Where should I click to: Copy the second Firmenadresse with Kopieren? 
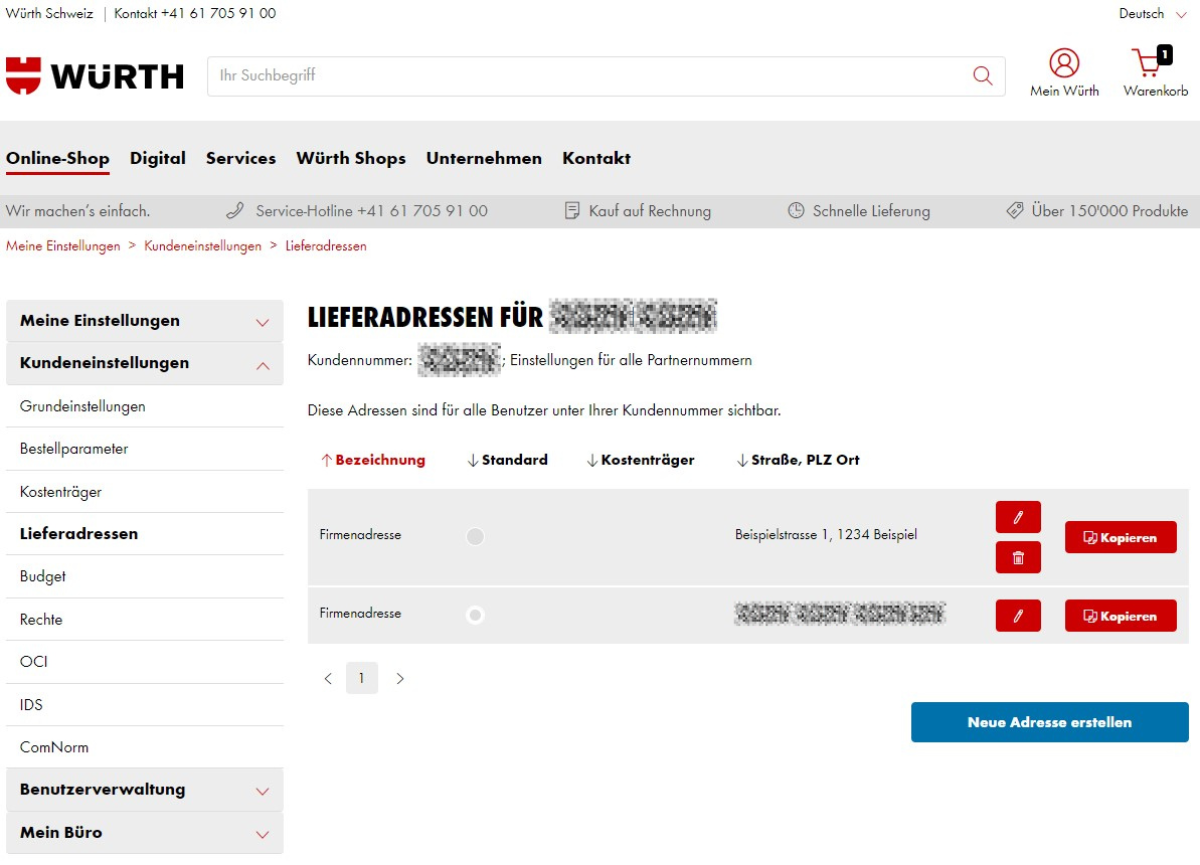tap(1121, 616)
